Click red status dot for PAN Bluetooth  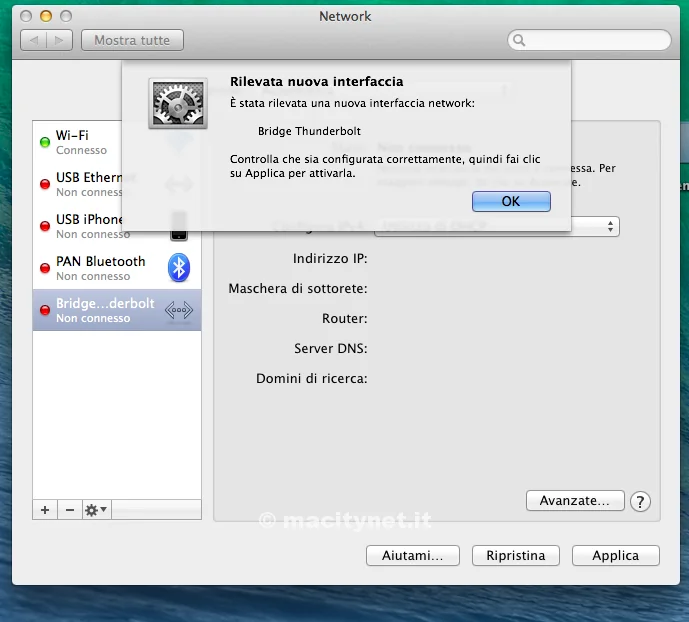pyautogui.click(x=45, y=268)
